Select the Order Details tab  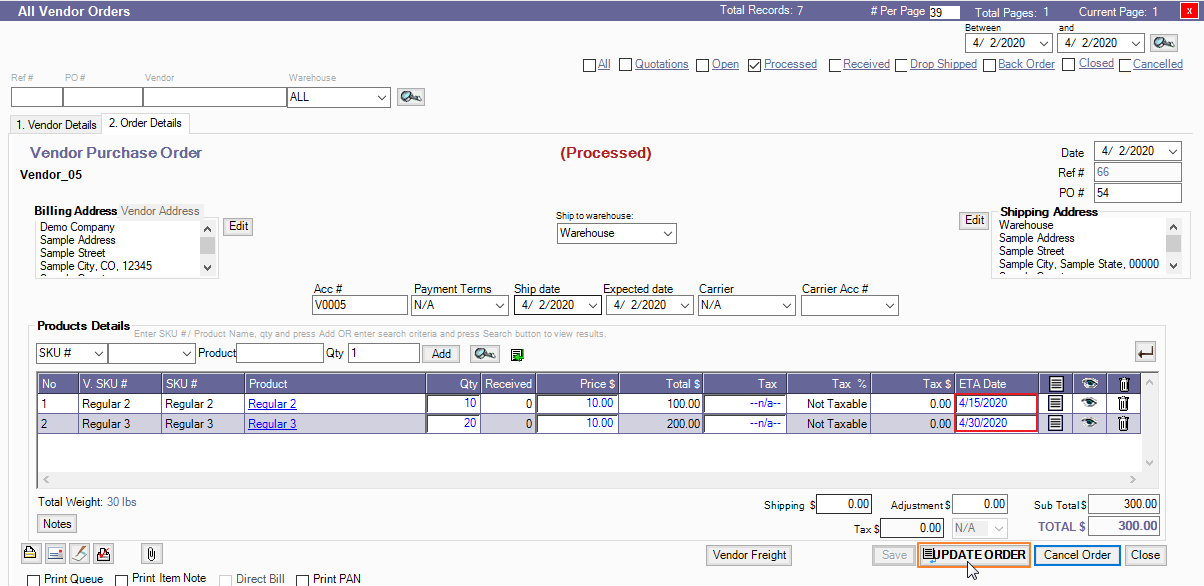146,124
